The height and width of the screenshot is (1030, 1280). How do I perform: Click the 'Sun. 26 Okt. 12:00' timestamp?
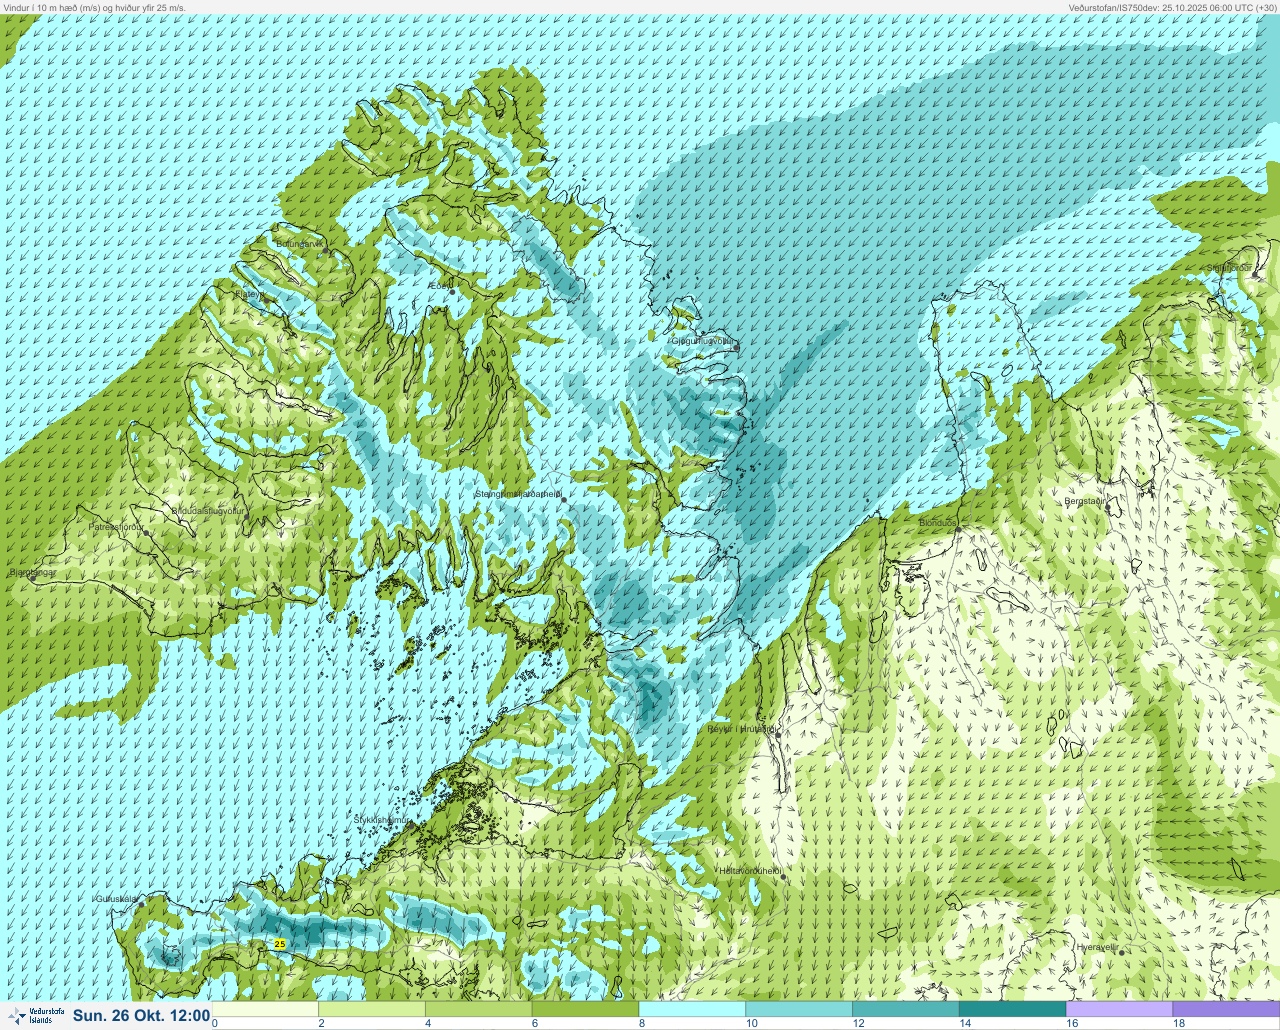click(141, 1016)
